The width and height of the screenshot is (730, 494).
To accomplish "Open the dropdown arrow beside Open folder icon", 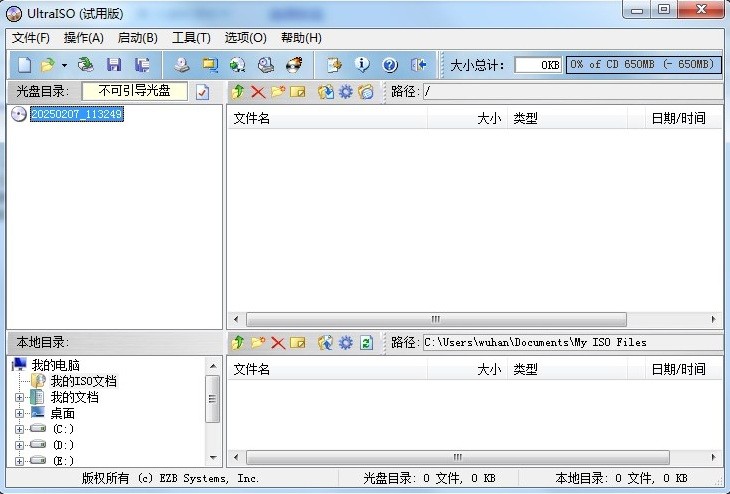I will [x=64, y=65].
